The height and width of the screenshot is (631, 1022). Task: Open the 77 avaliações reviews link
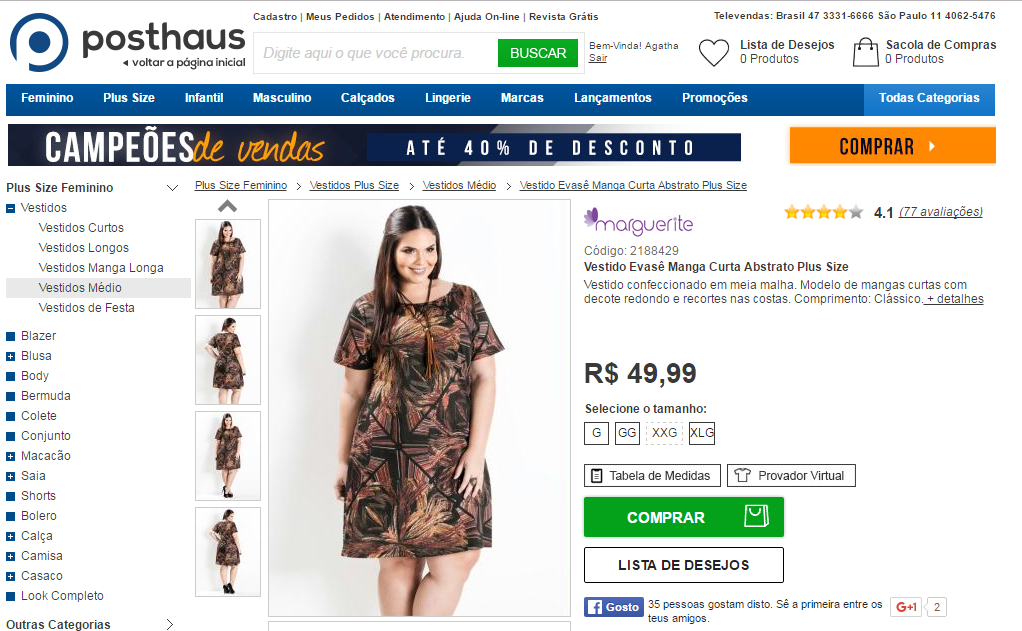(941, 212)
